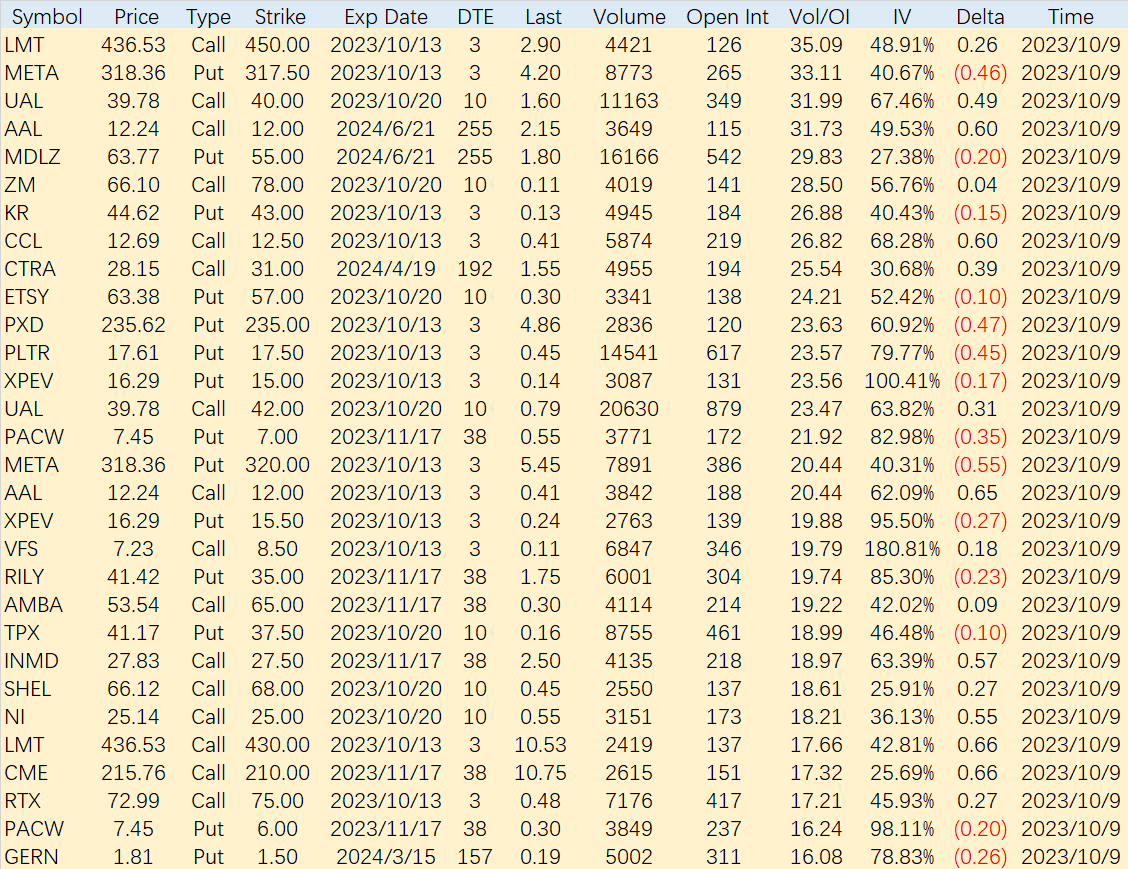Select the RILY symbol cell
The image size is (1128, 869).
pos(24,577)
